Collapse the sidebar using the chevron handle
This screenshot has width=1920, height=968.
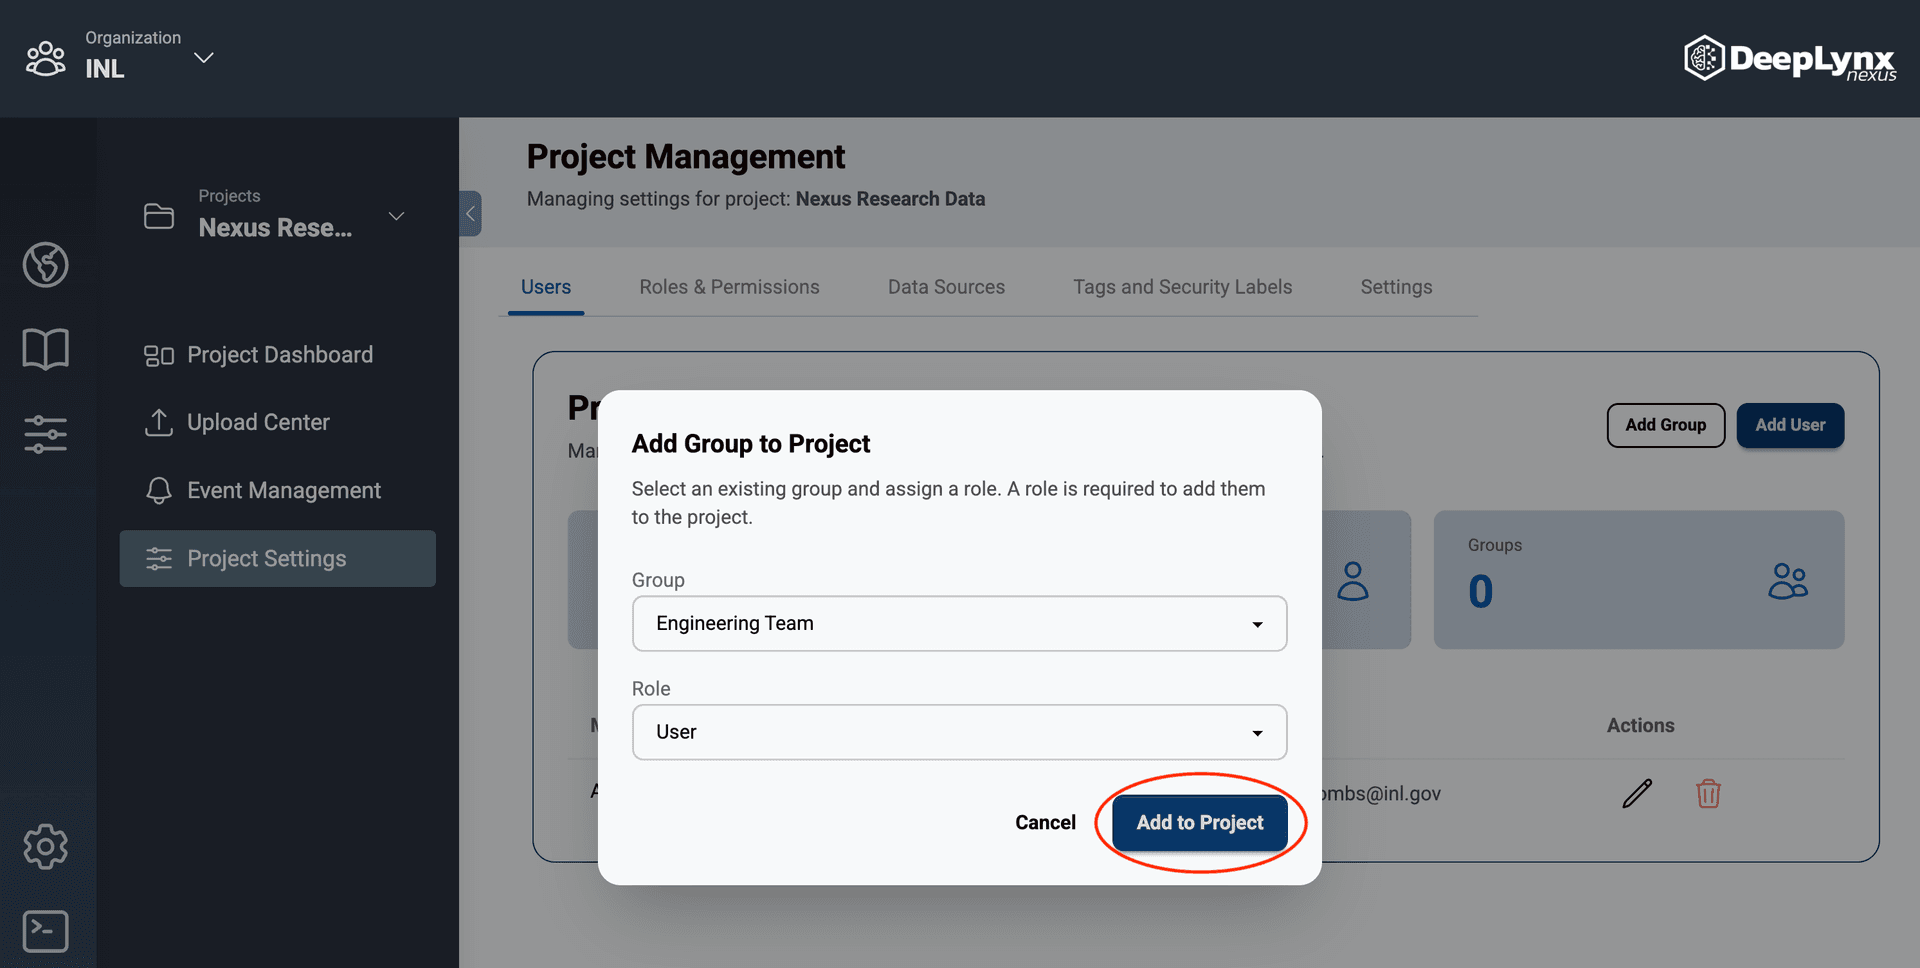[x=470, y=213]
